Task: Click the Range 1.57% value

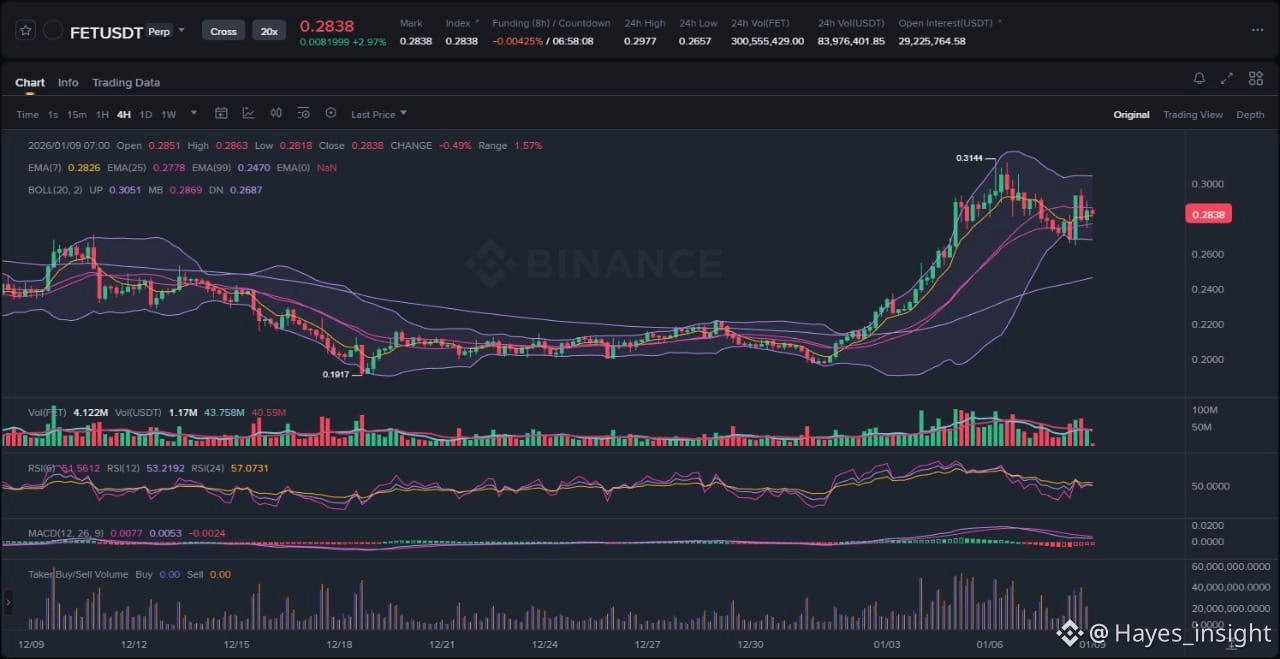Action: click(x=528, y=146)
